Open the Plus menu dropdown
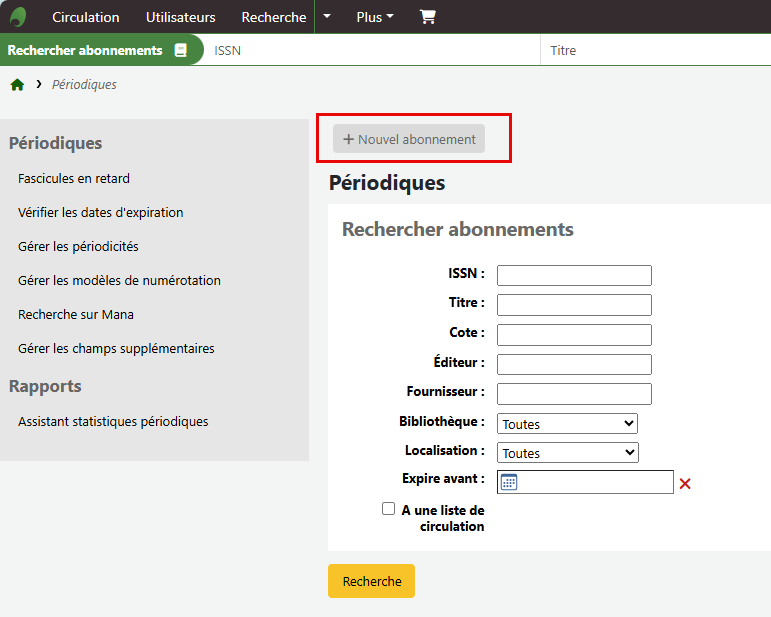Image resolution: width=771 pixels, height=617 pixels. 375,17
